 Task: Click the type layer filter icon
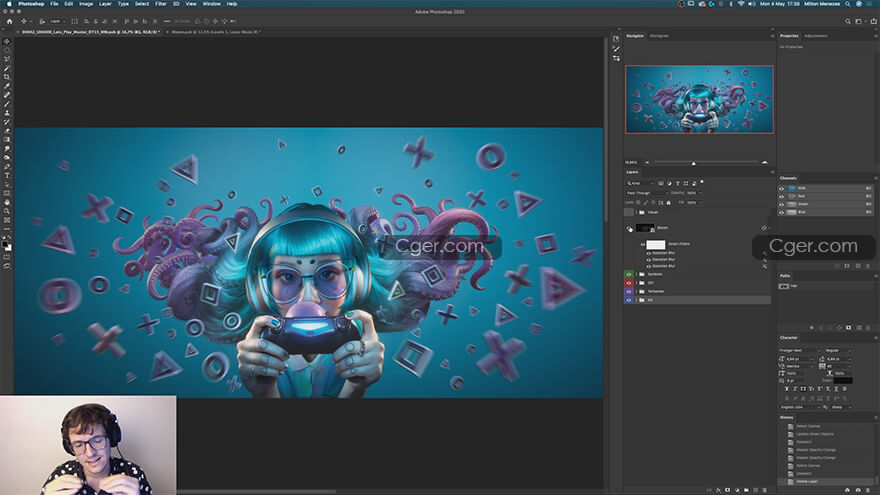pyautogui.click(x=677, y=183)
